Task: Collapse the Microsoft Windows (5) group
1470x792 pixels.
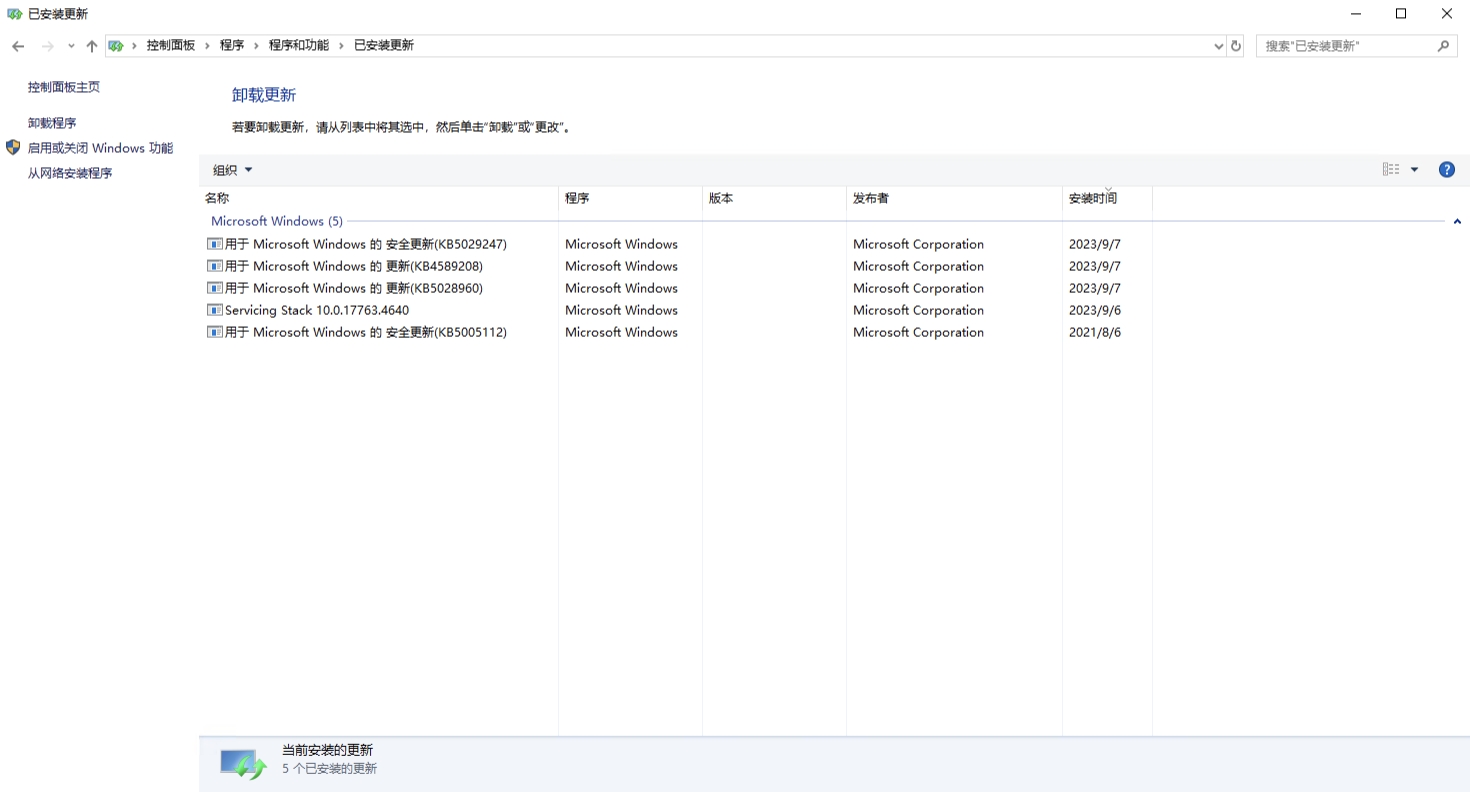Action: tap(1457, 221)
